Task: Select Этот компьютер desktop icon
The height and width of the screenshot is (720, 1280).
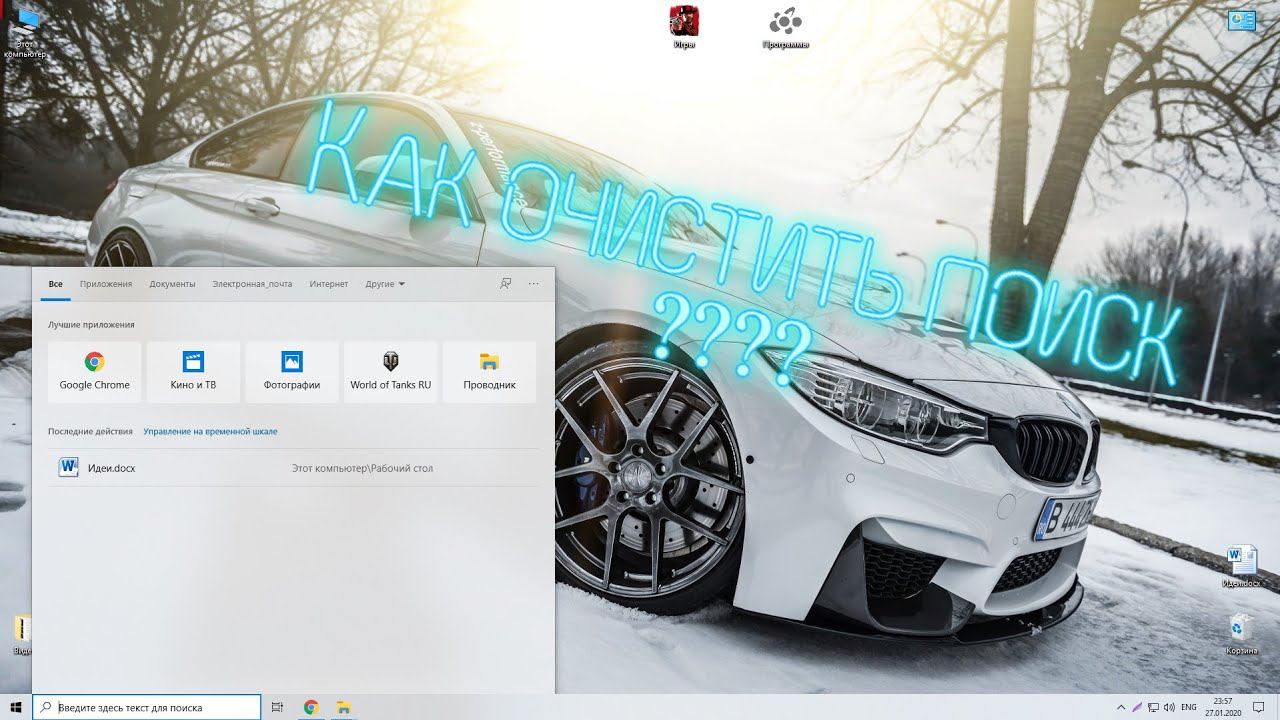Action: (24, 32)
